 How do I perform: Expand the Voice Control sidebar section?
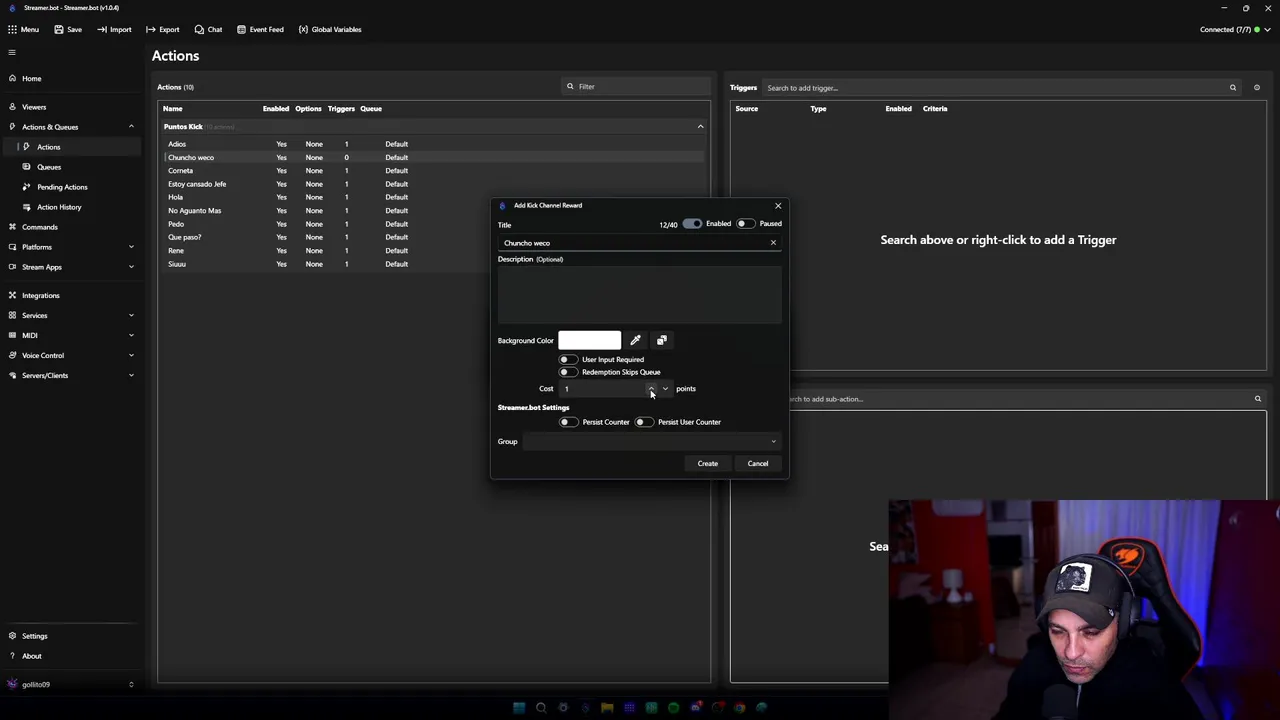point(70,355)
